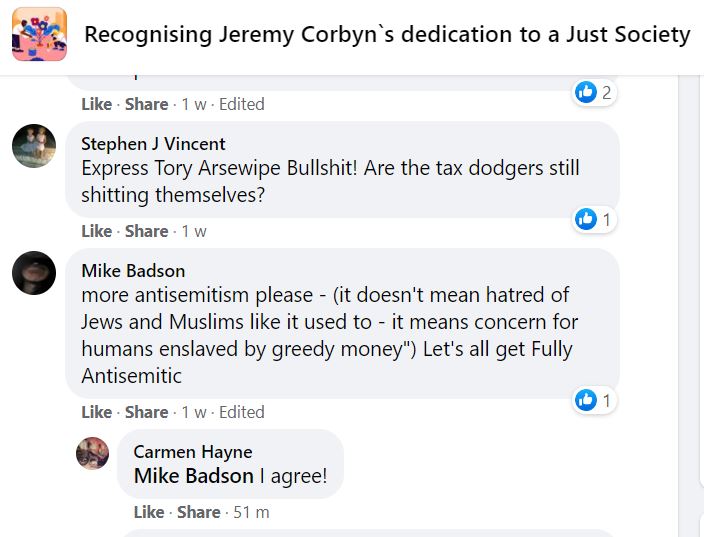Image resolution: width=704 pixels, height=537 pixels.
Task: Like Mike Badson's antisemitism comment
Action: click(96, 412)
